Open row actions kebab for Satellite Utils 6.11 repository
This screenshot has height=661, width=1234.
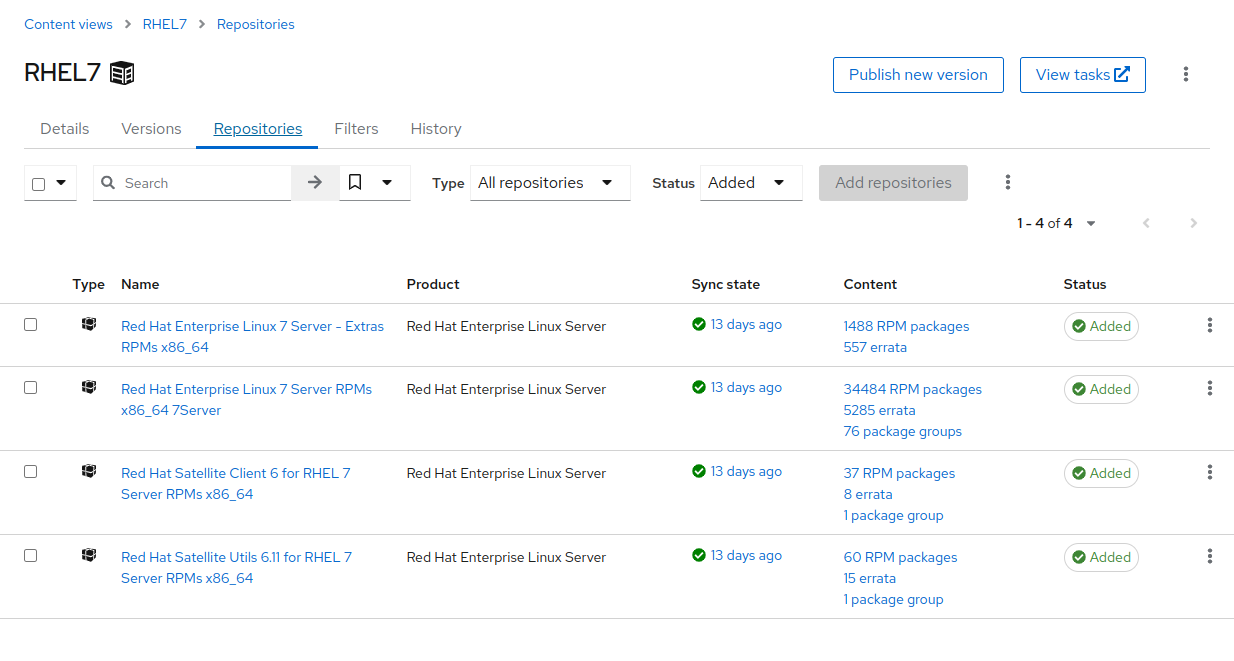(x=1210, y=556)
